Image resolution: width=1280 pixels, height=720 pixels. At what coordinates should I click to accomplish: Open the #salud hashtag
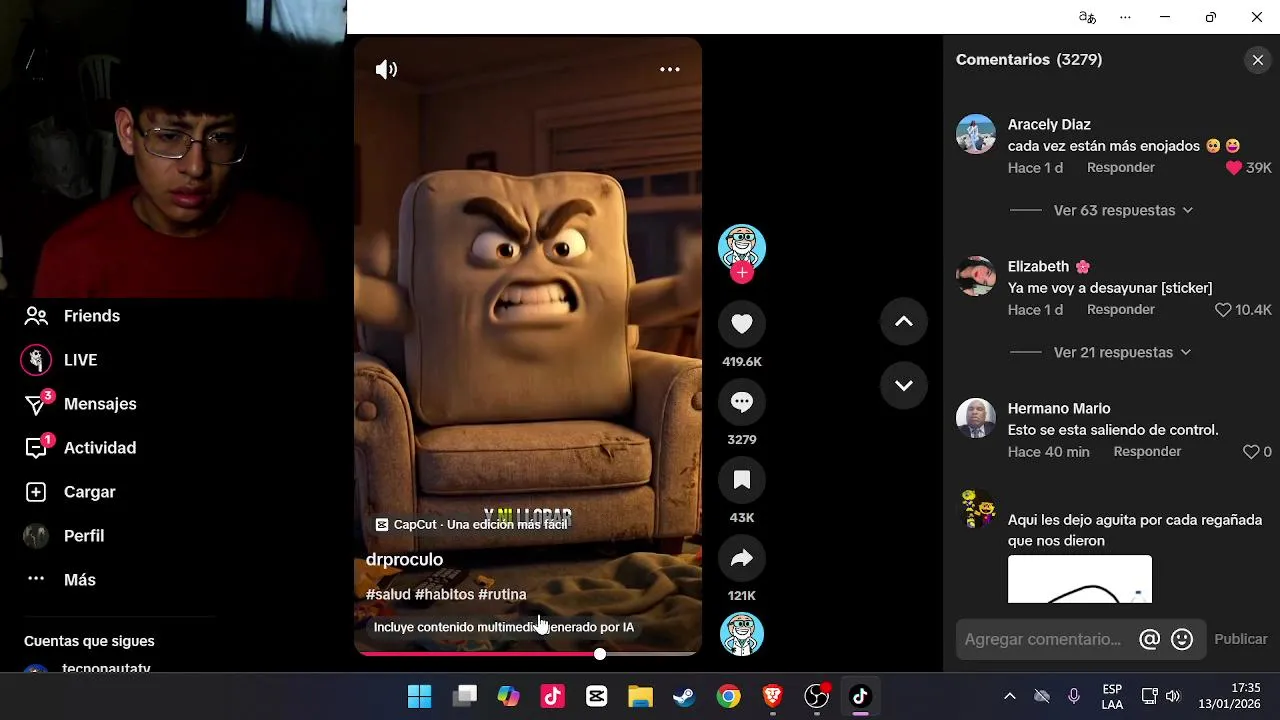[x=388, y=594]
